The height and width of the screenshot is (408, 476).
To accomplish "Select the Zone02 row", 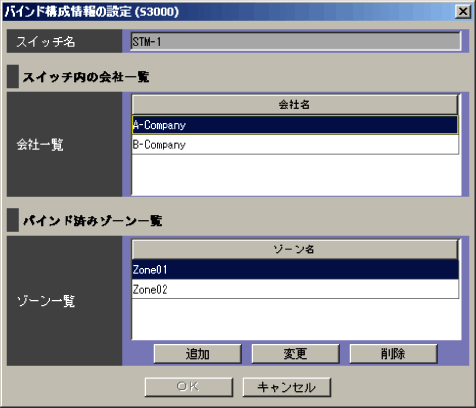I will 295,289.
